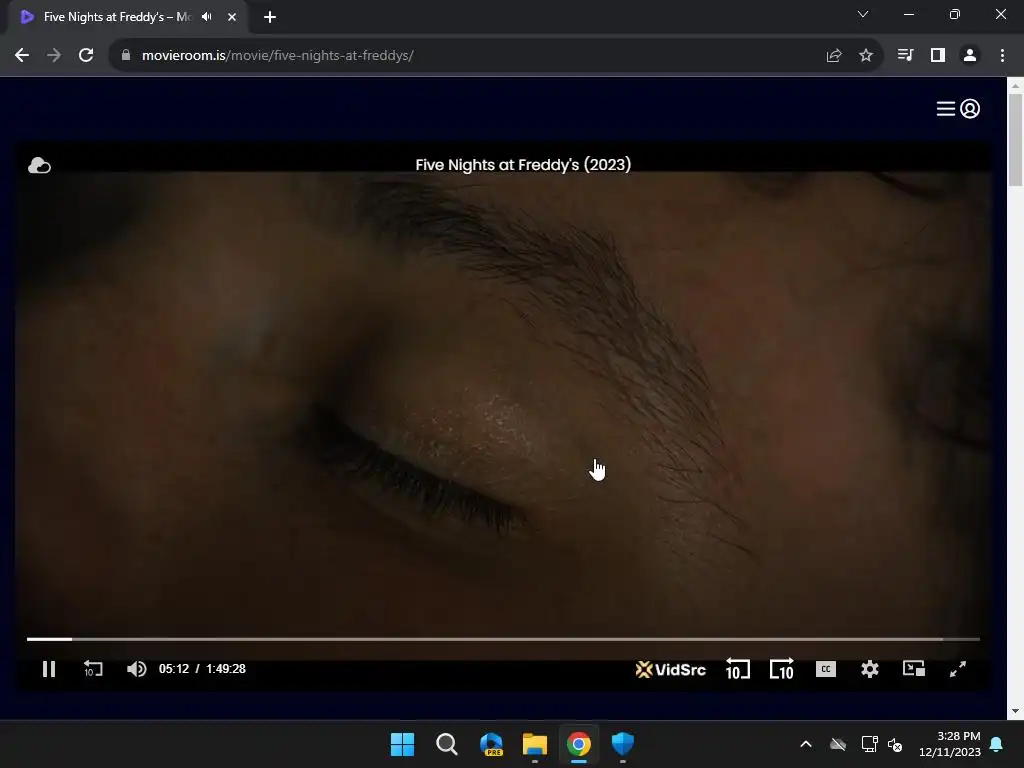Click the scrollbar down arrow

(1015, 711)
